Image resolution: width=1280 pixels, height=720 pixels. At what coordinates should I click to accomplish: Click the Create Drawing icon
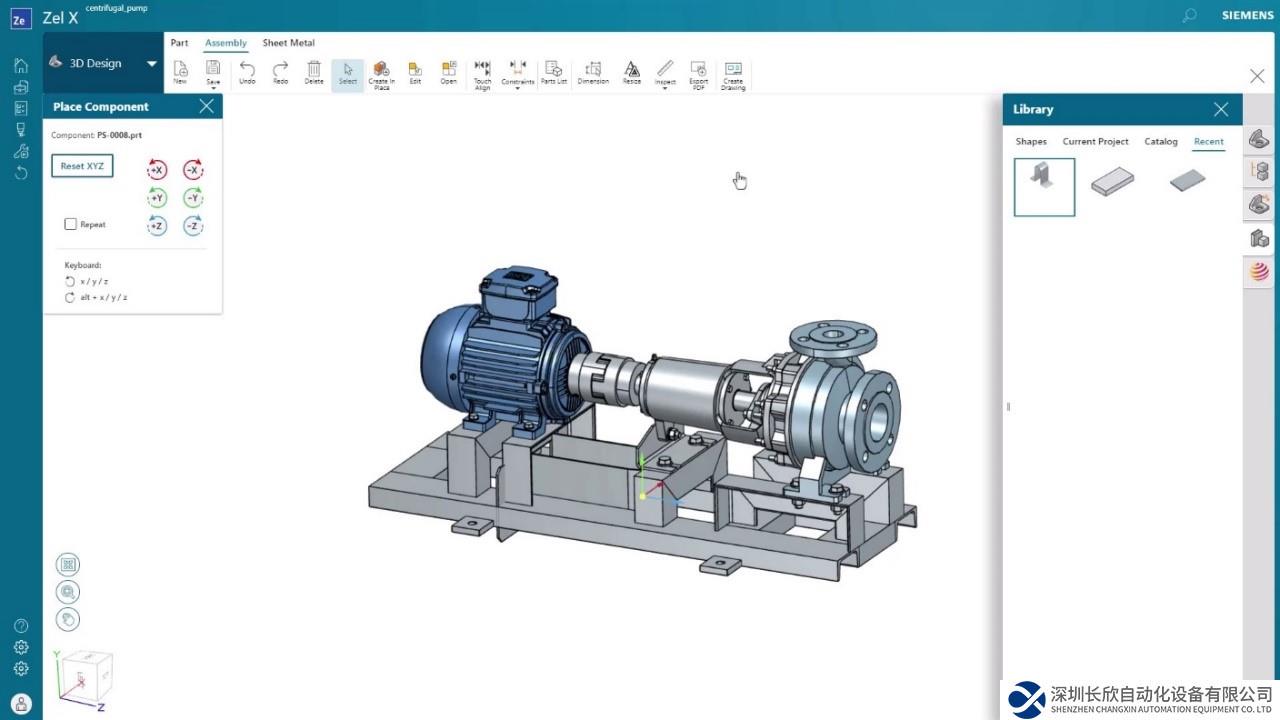(x=733, y=73)
